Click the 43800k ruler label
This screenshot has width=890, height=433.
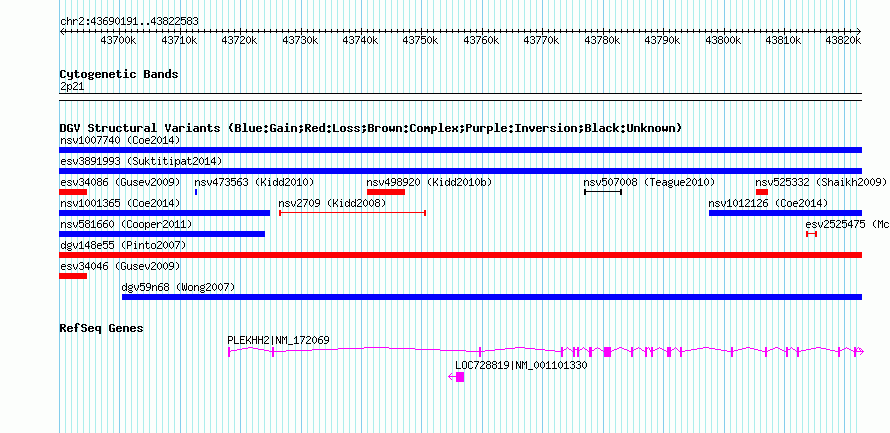coord(723,40)
